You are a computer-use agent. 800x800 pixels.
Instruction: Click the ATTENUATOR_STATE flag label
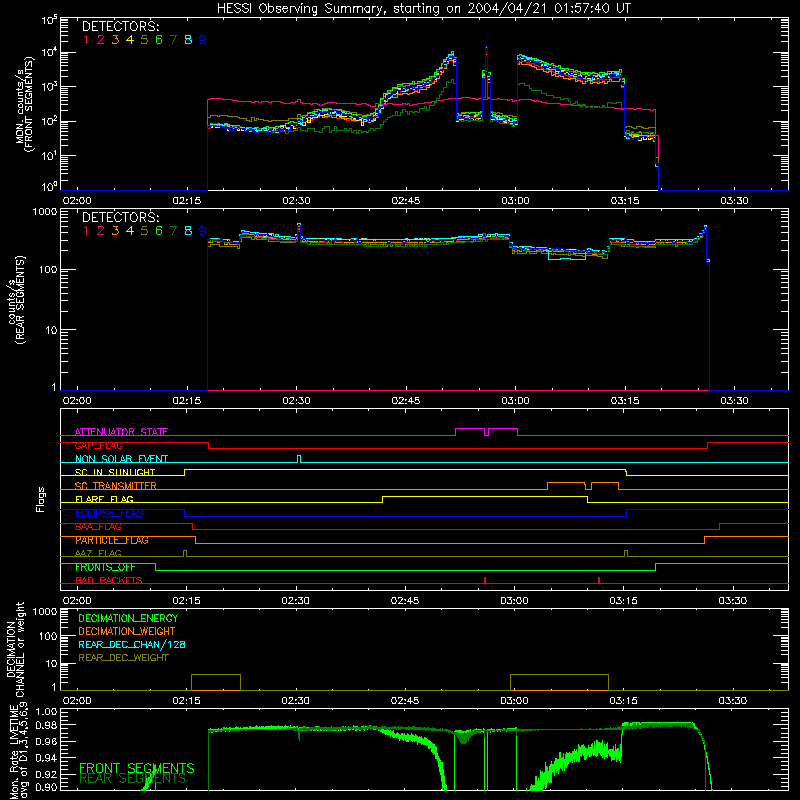(x=121, y=432)
